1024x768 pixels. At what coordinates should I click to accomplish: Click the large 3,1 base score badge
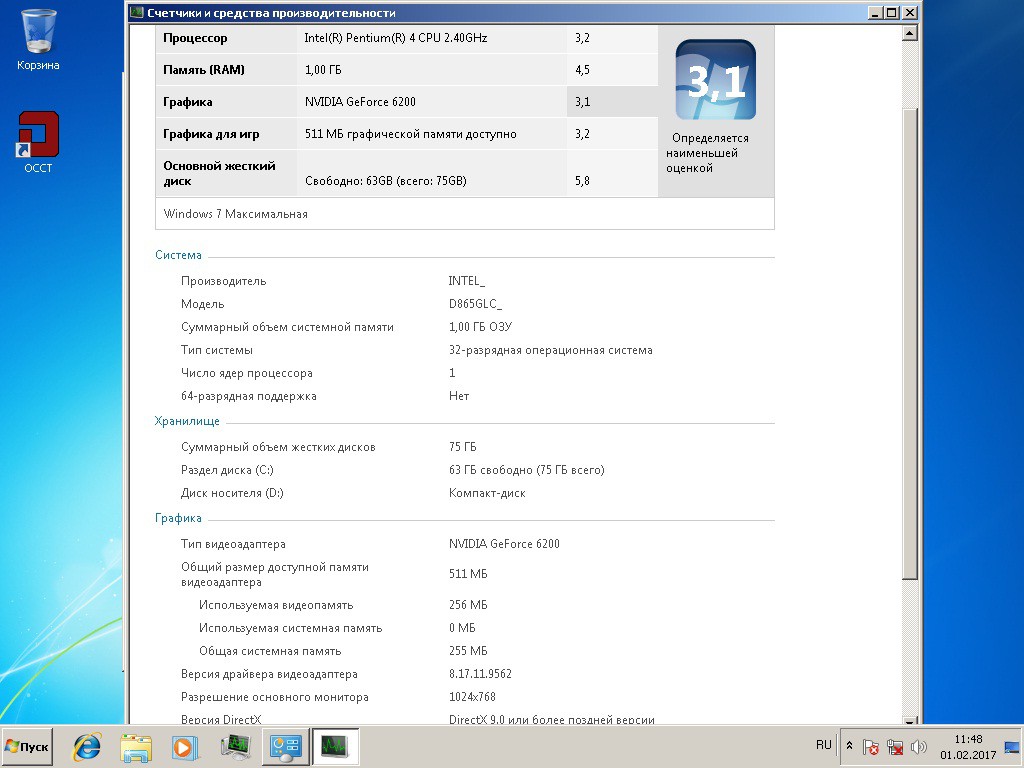[715, 80]
